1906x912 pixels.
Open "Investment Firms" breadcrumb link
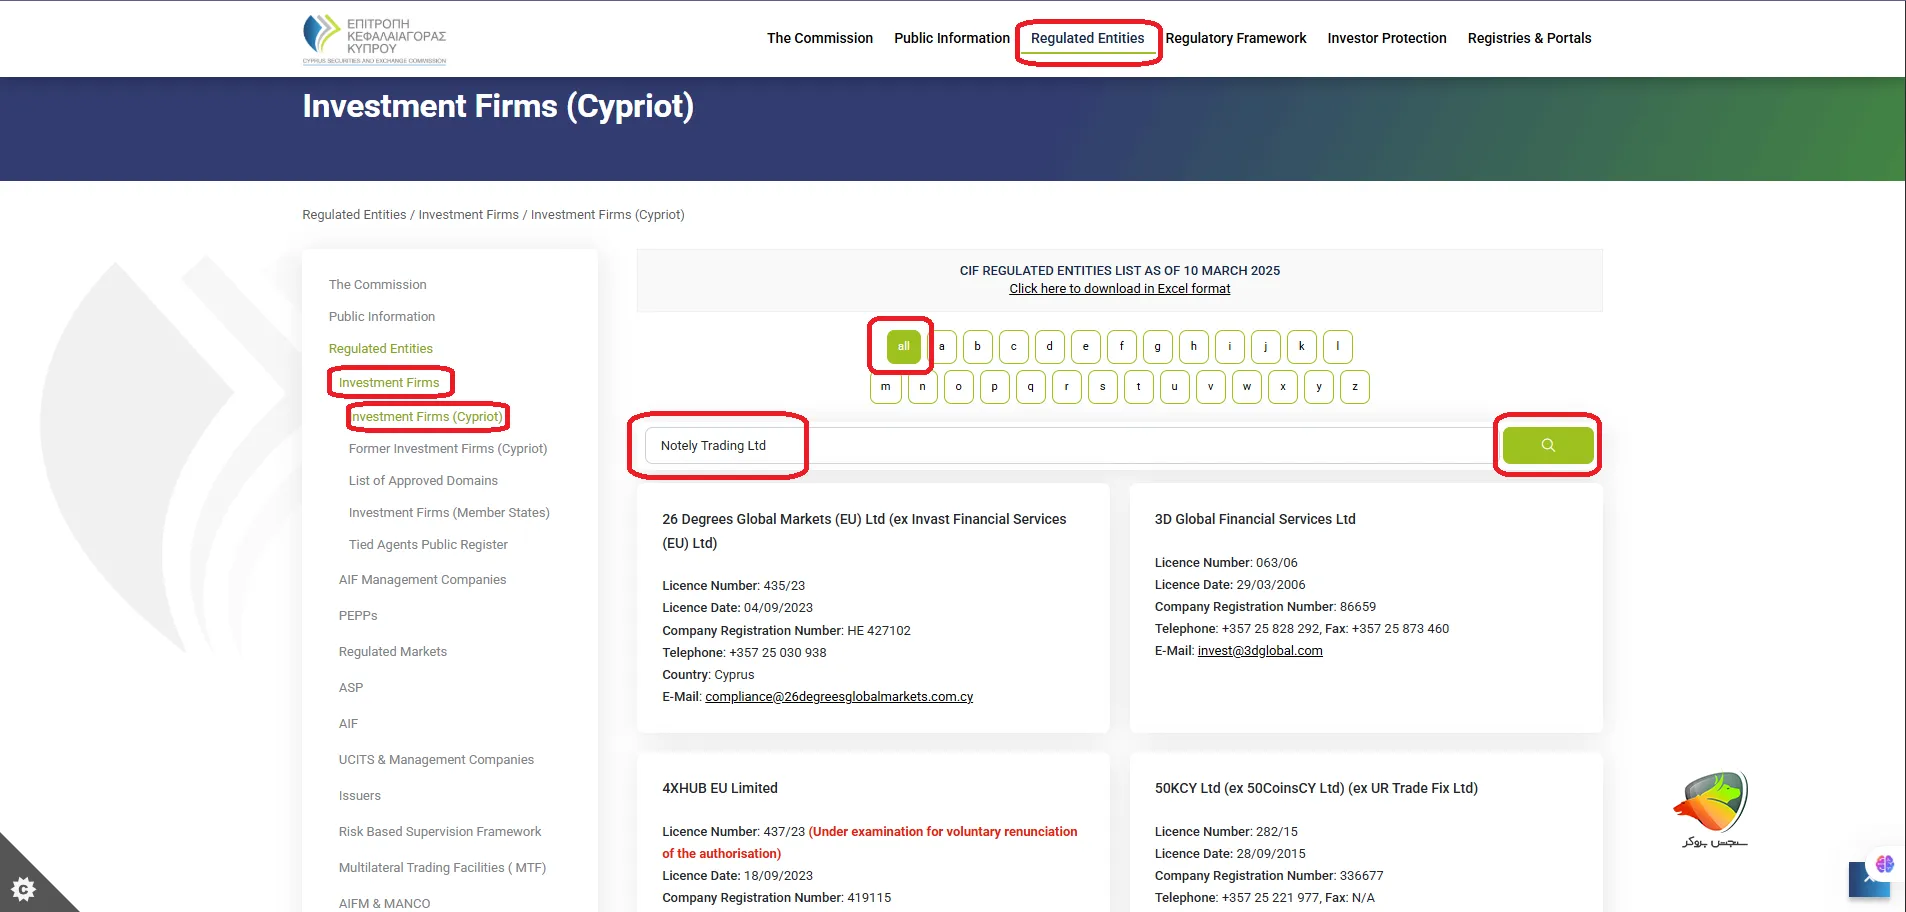click(x=468, y=214)
